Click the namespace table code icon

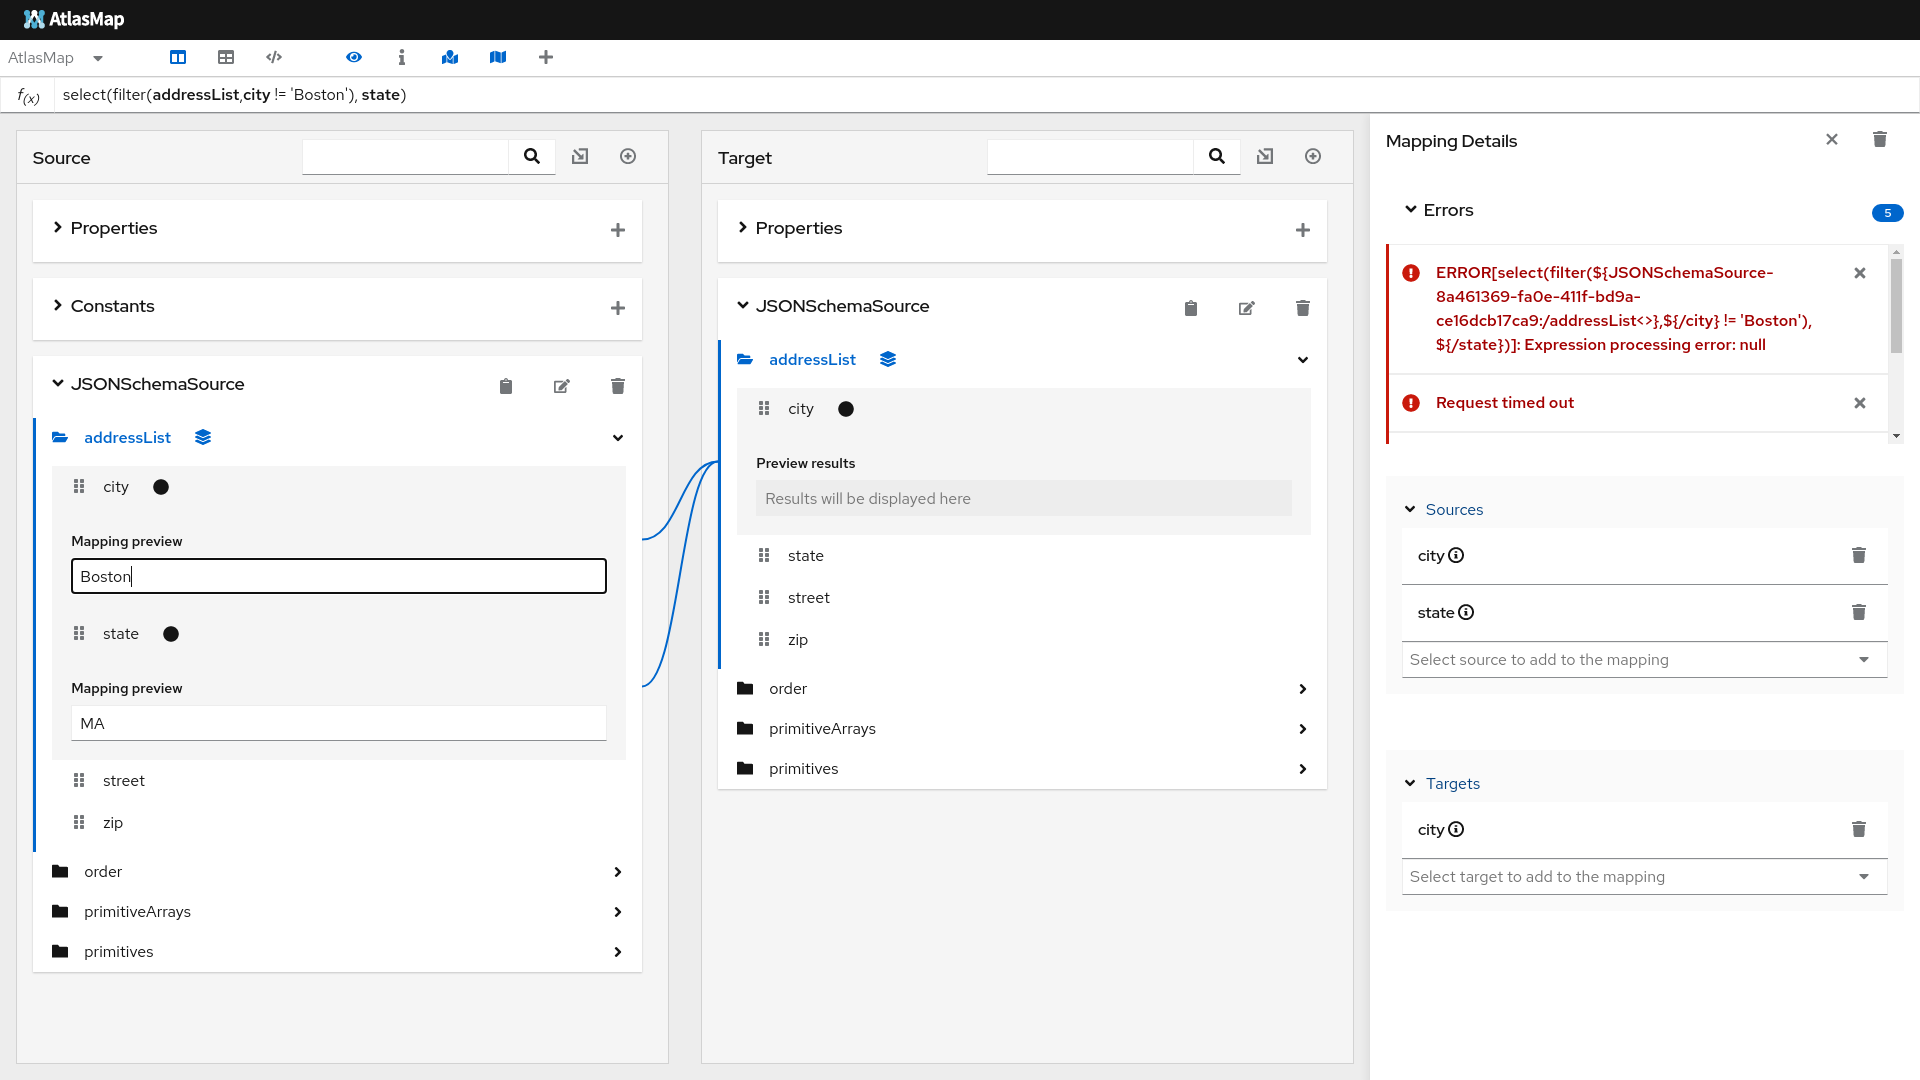(x=274, y=57)
